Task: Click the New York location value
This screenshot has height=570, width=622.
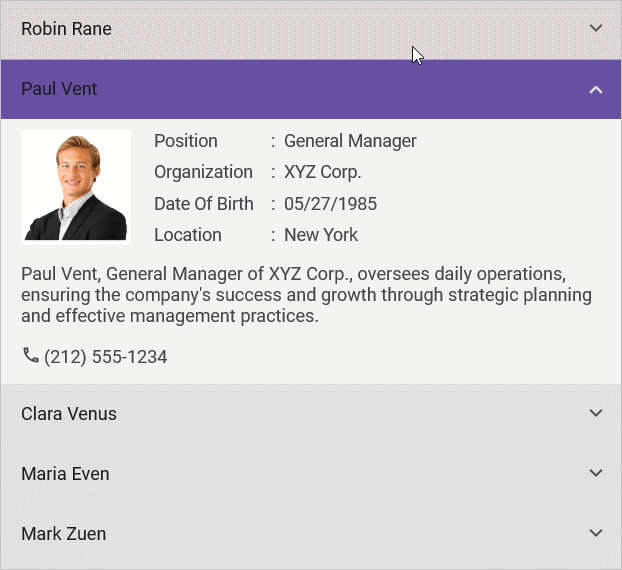Action: pos(321,235)
